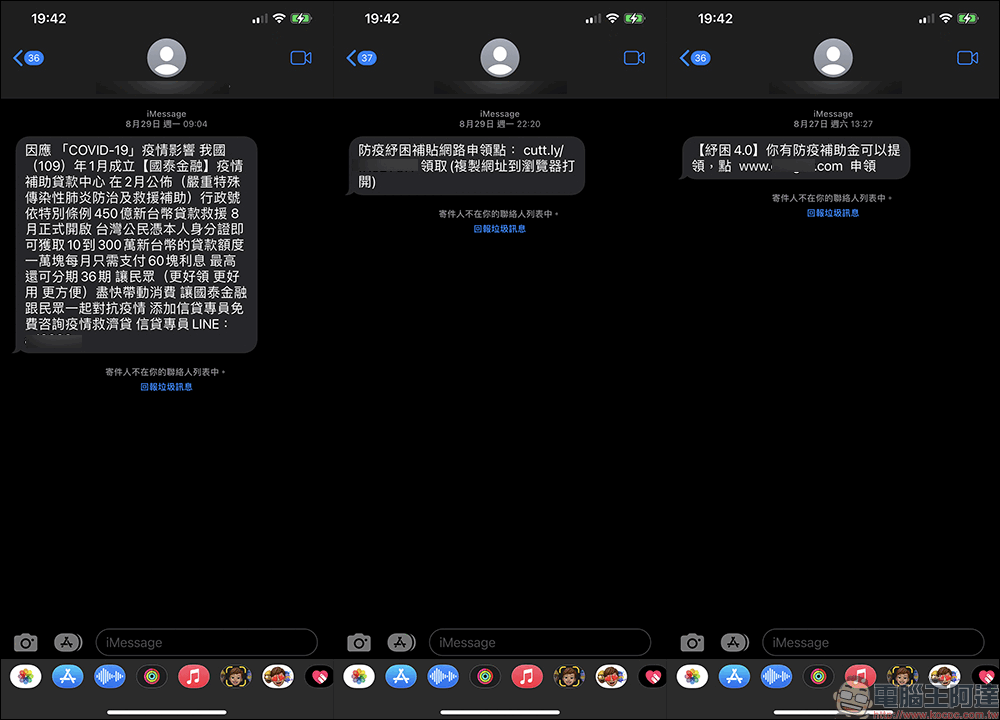
Task: Tap the 8月29日 週一 09:04 timestamp
Action: click(166, 124)
